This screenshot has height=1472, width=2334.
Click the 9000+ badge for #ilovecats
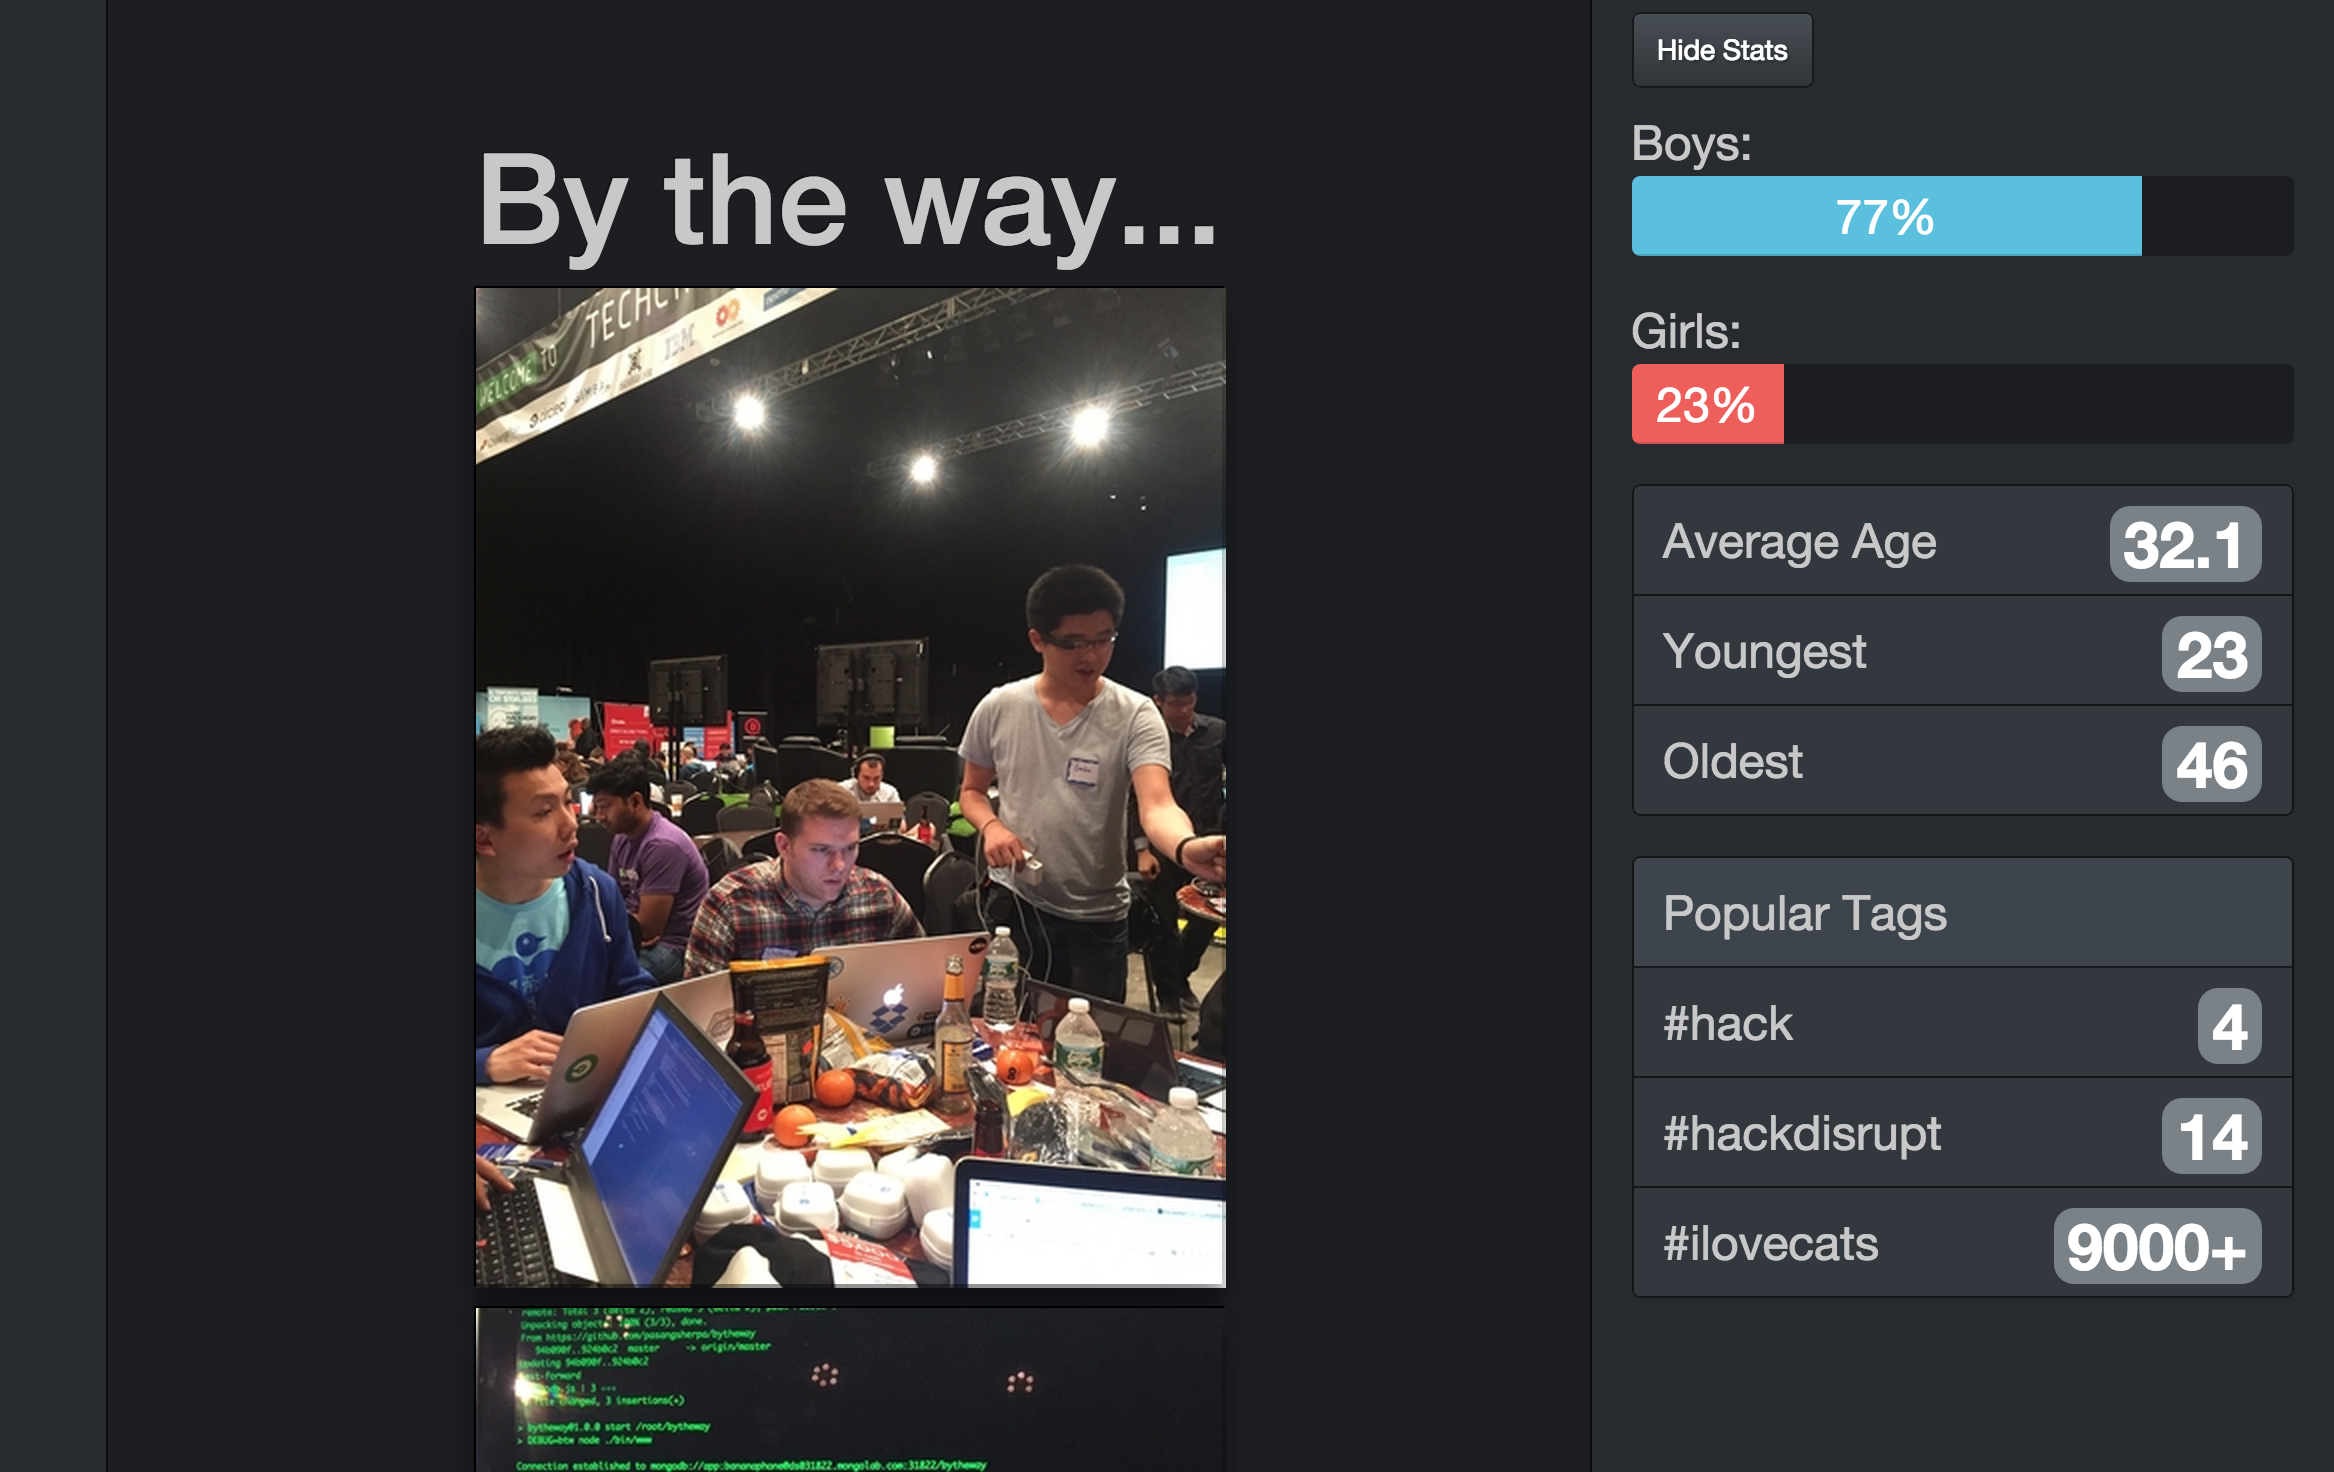[x=2157, y=1246]
